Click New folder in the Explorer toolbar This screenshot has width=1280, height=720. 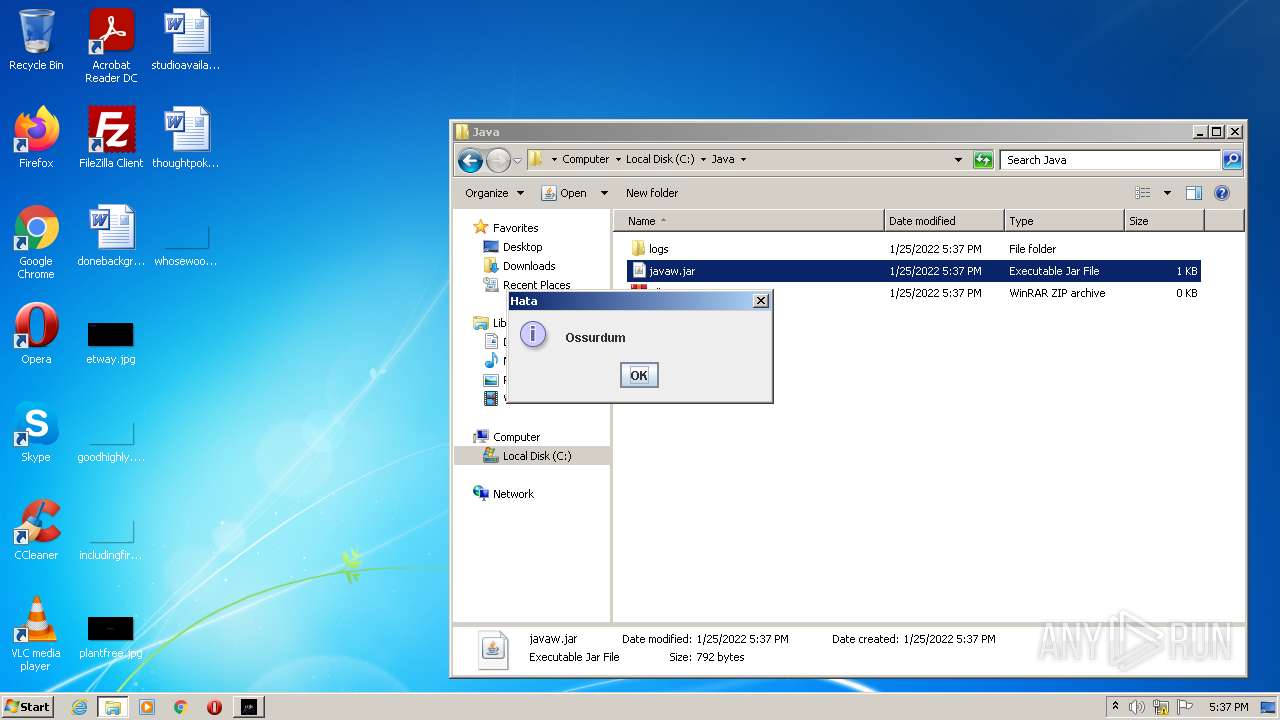point(652,193)
